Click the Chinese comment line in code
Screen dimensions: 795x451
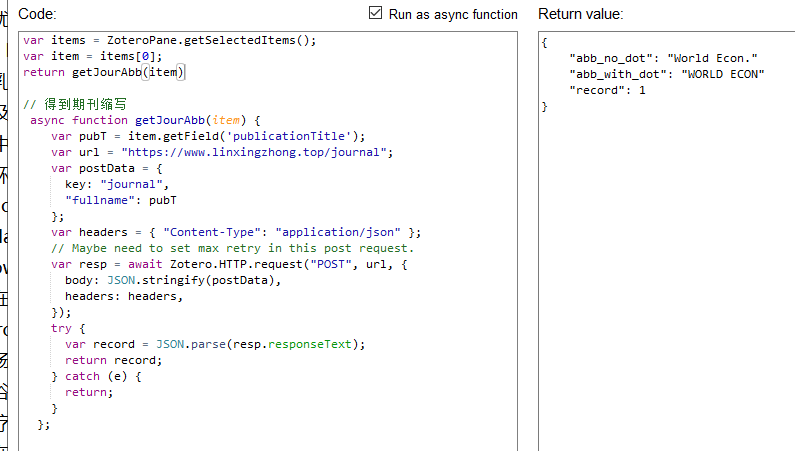[75, 104]
